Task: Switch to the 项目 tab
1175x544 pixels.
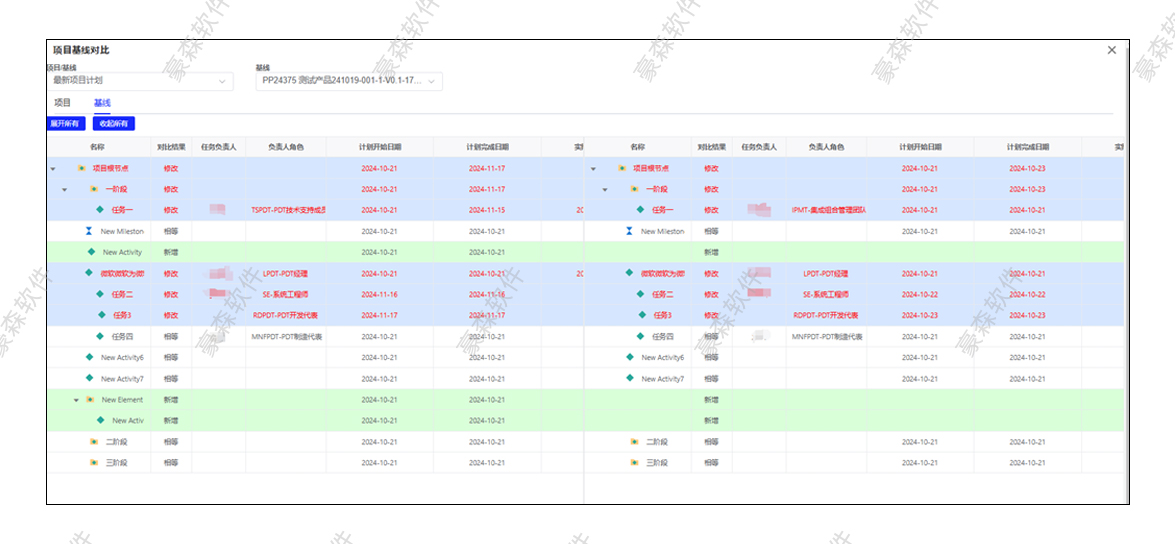Action: (x=62, y=102)
